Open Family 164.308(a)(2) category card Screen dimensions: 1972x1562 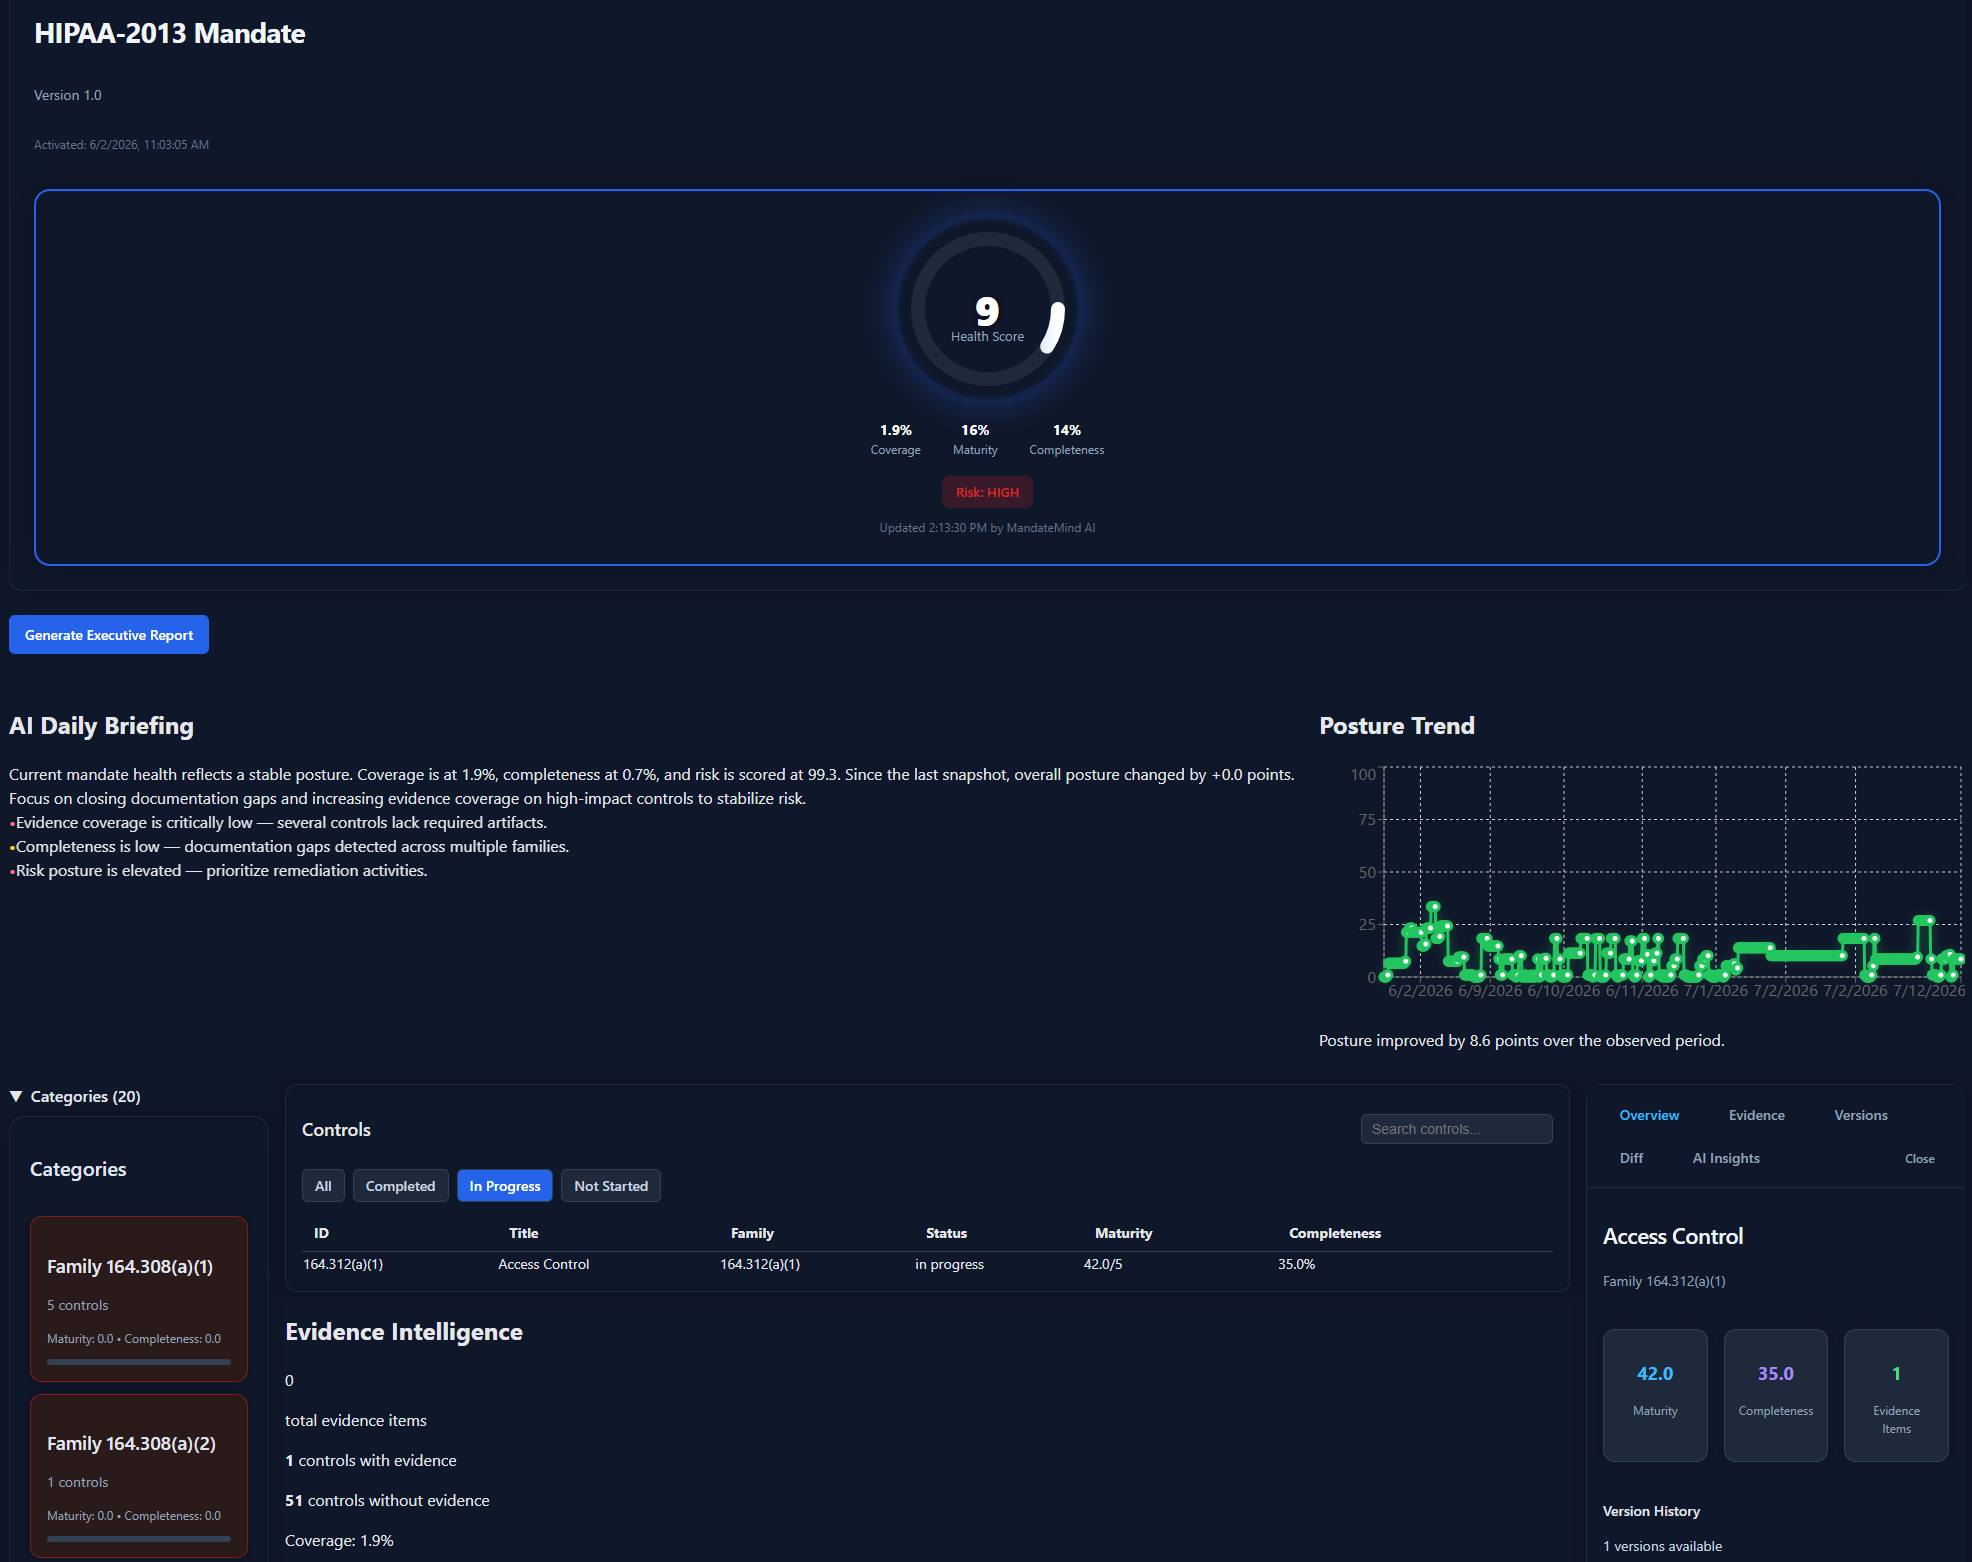click(x=139, y=1476)
